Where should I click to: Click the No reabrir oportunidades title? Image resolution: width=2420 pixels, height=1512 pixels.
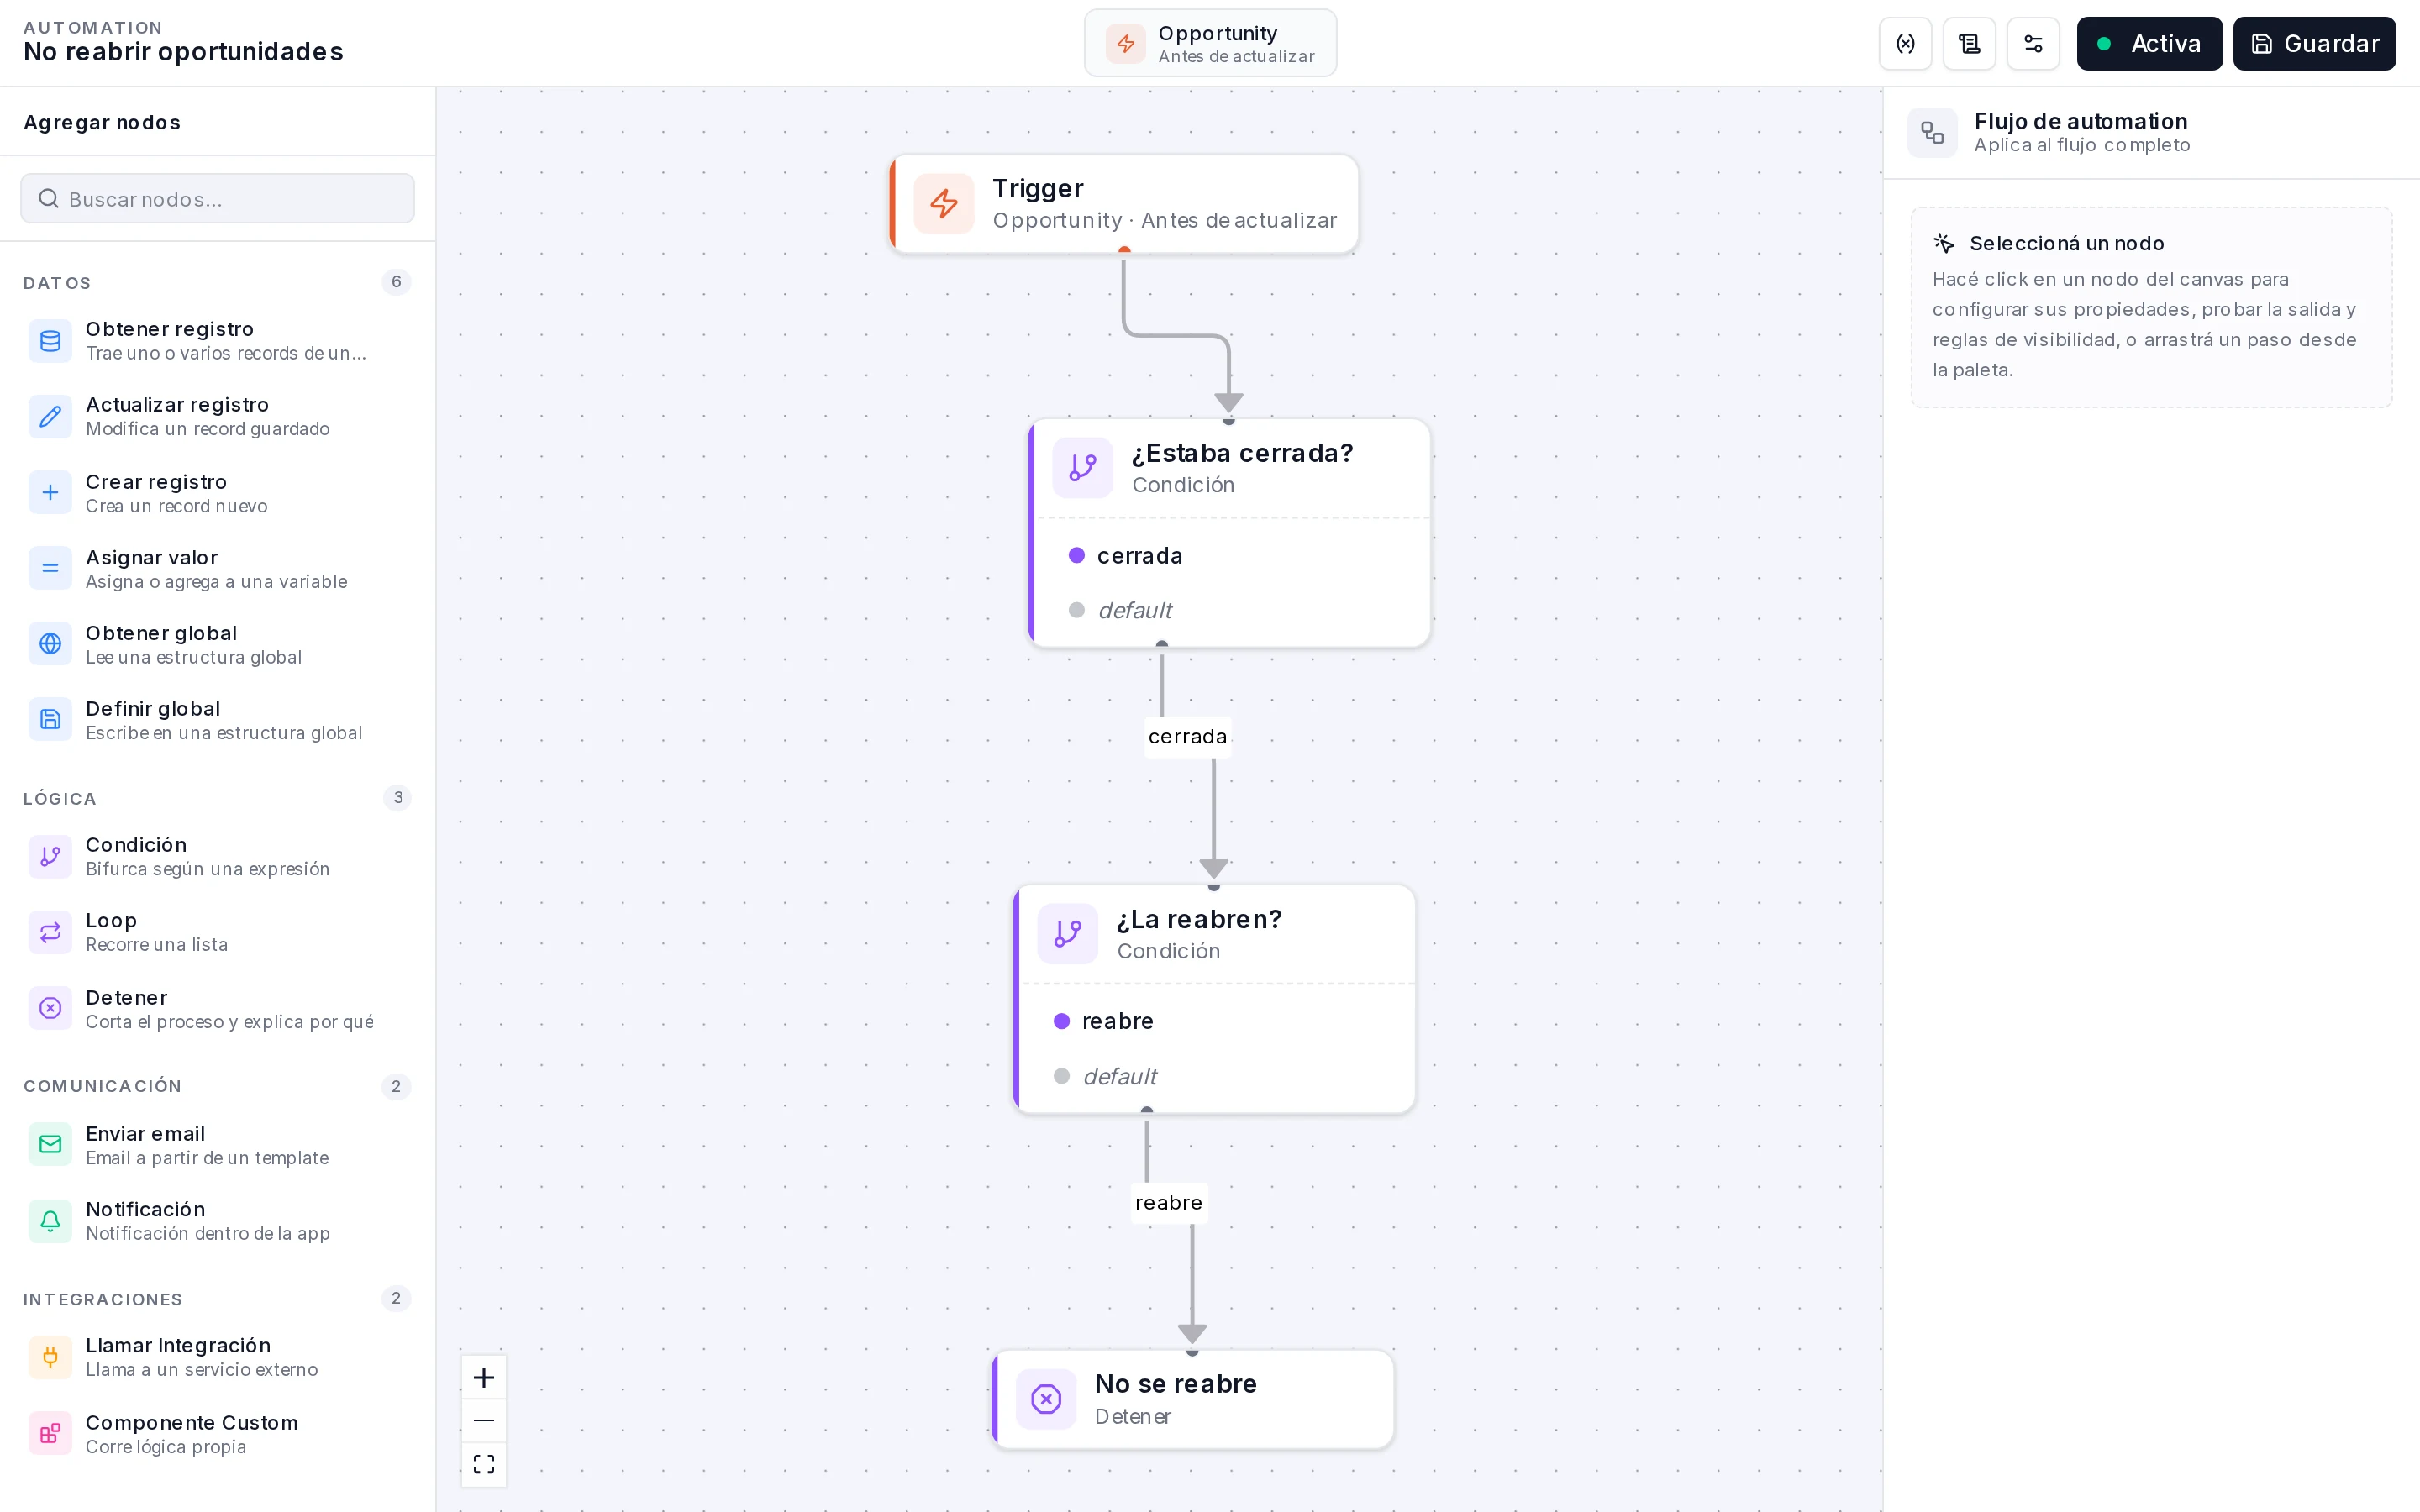pyautogui.click(x=183, y=52)
